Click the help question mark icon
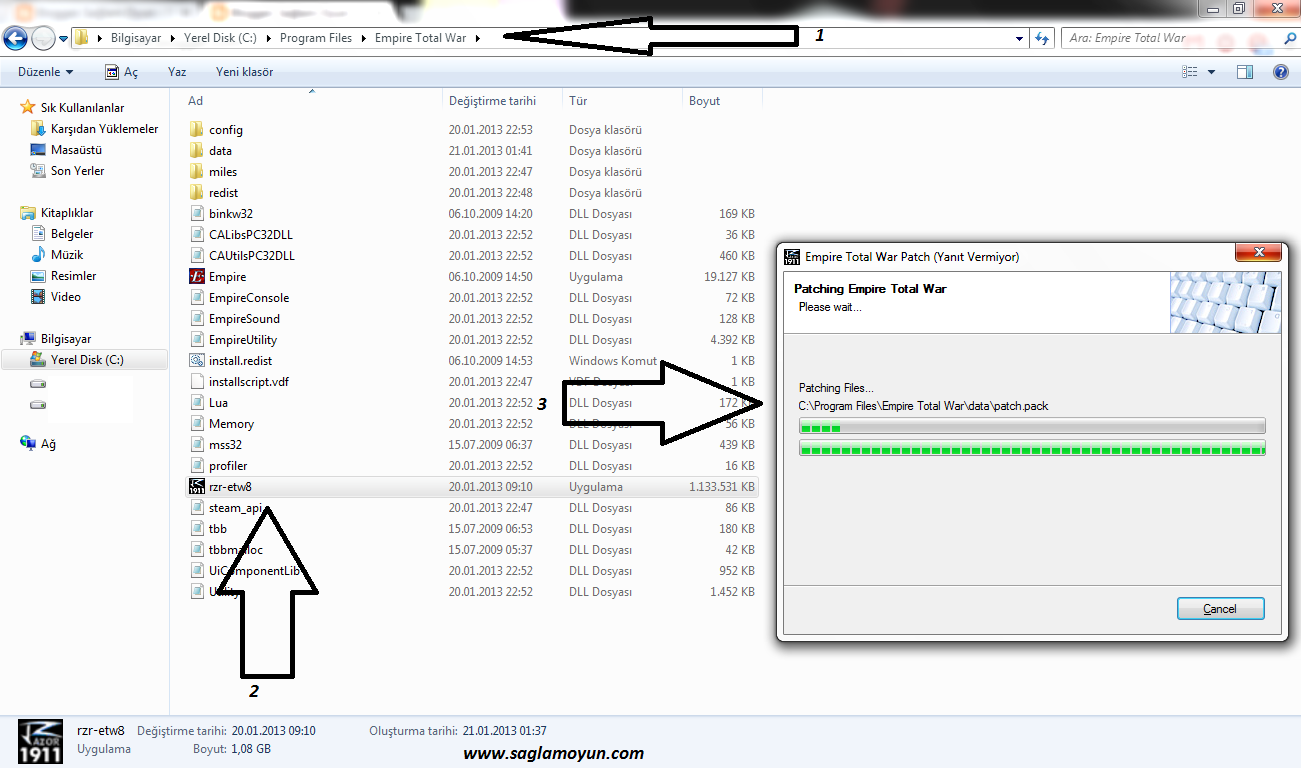 click(1280, 72)
